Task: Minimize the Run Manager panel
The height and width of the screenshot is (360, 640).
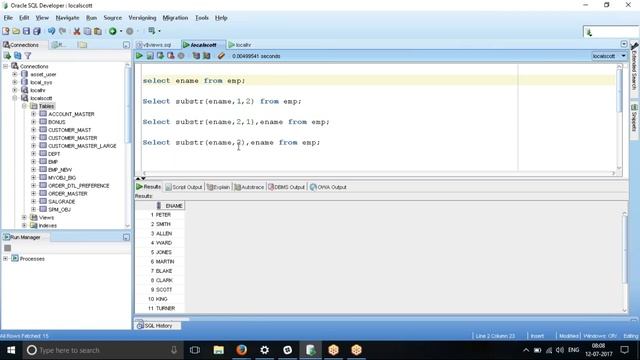Action: (x=126, y=237)
